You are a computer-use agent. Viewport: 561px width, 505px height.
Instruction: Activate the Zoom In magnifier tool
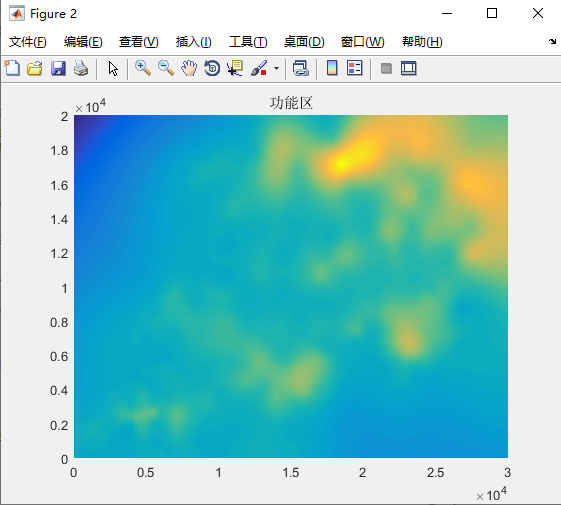pyautogui.click(x=143, y=68)
